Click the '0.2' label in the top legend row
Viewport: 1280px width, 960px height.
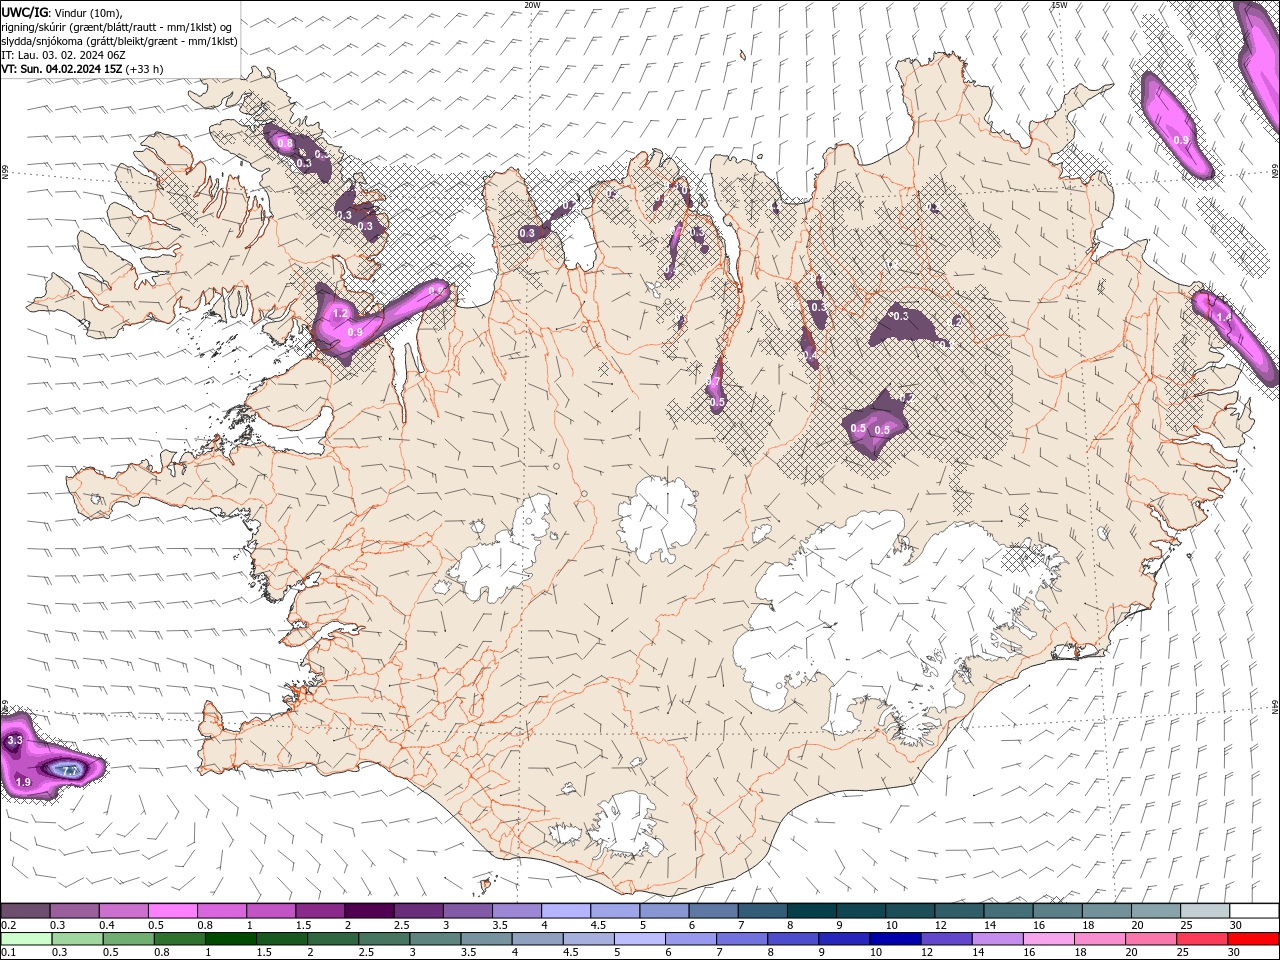pos(8,925)
